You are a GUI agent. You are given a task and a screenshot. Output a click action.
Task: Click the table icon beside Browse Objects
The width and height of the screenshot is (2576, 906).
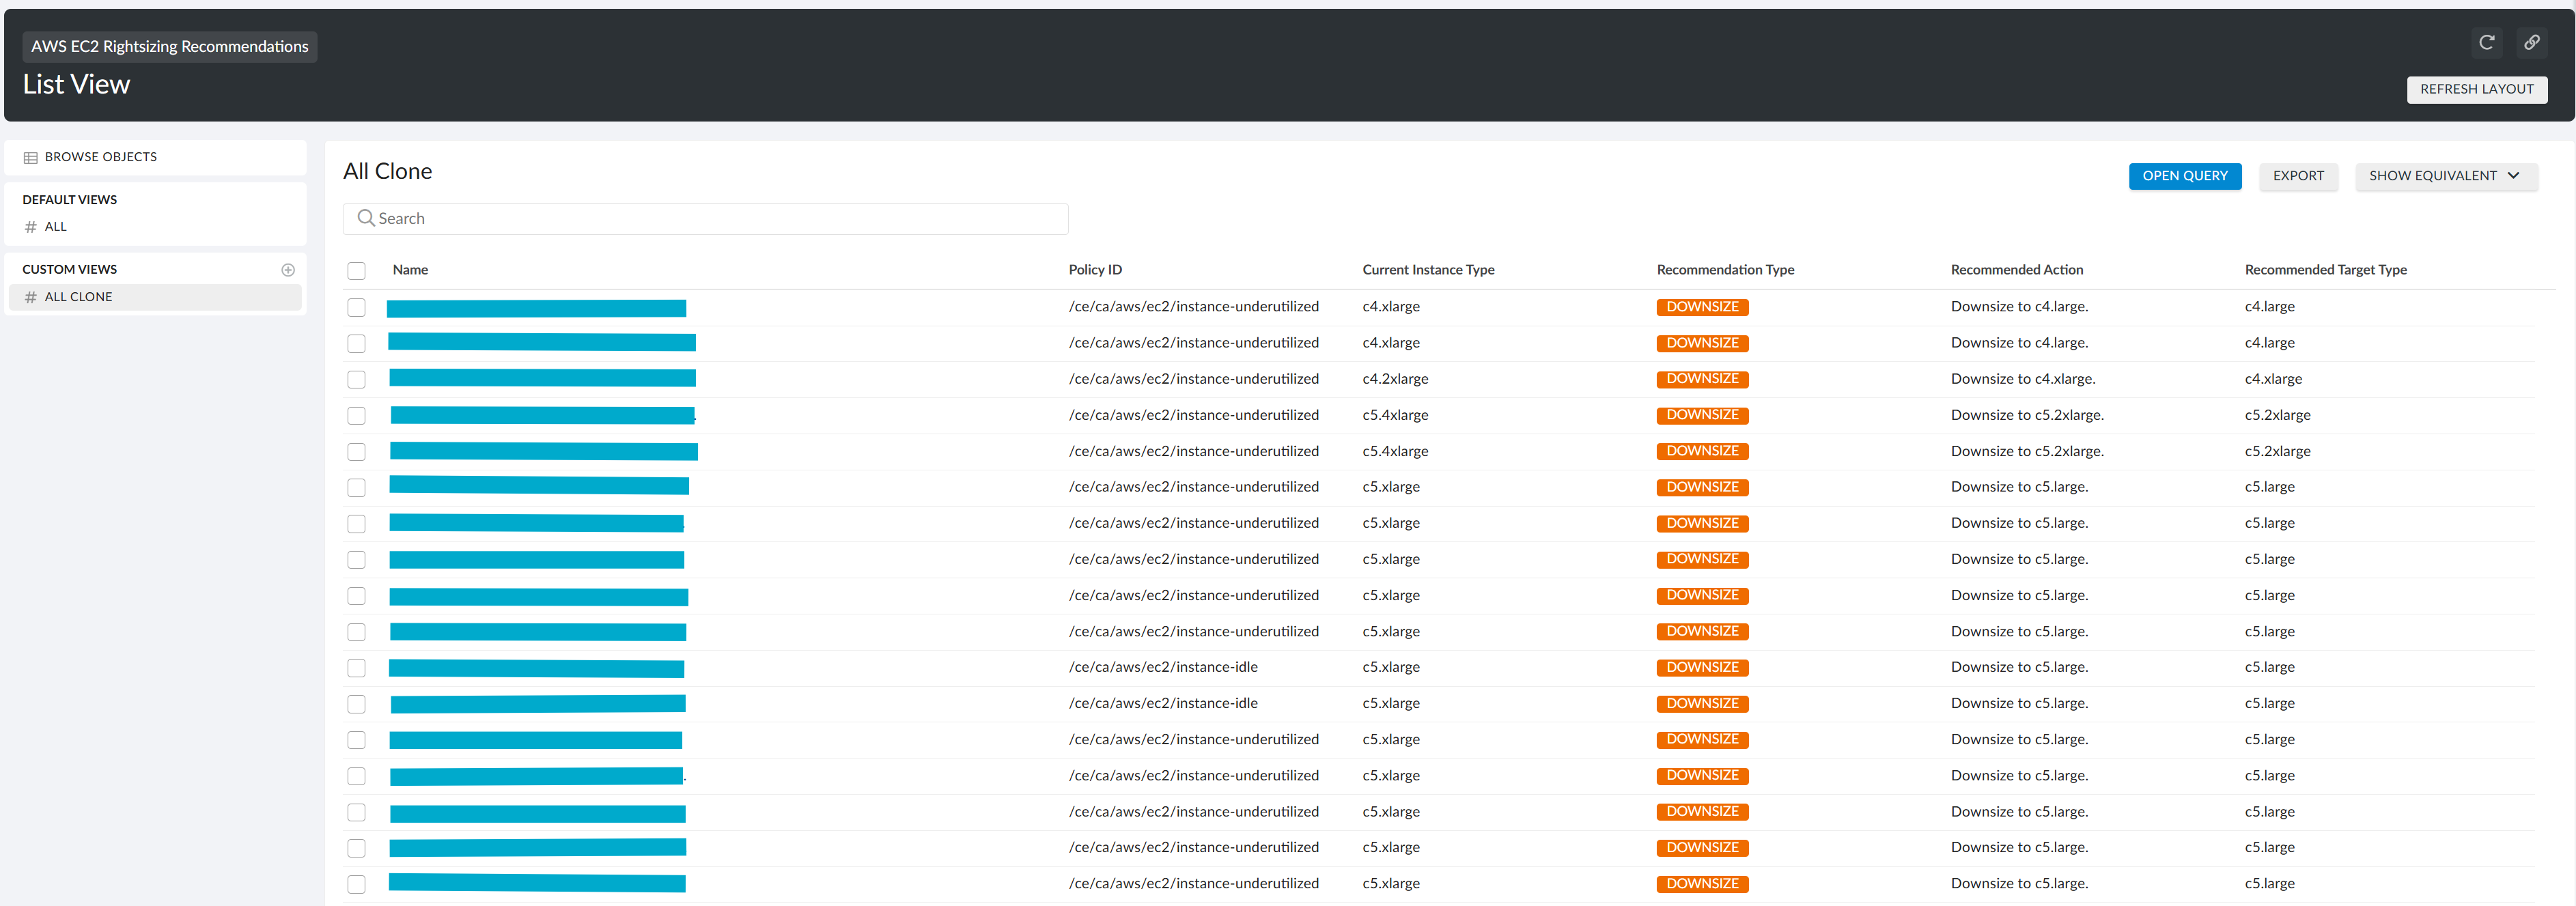point(31,158)
